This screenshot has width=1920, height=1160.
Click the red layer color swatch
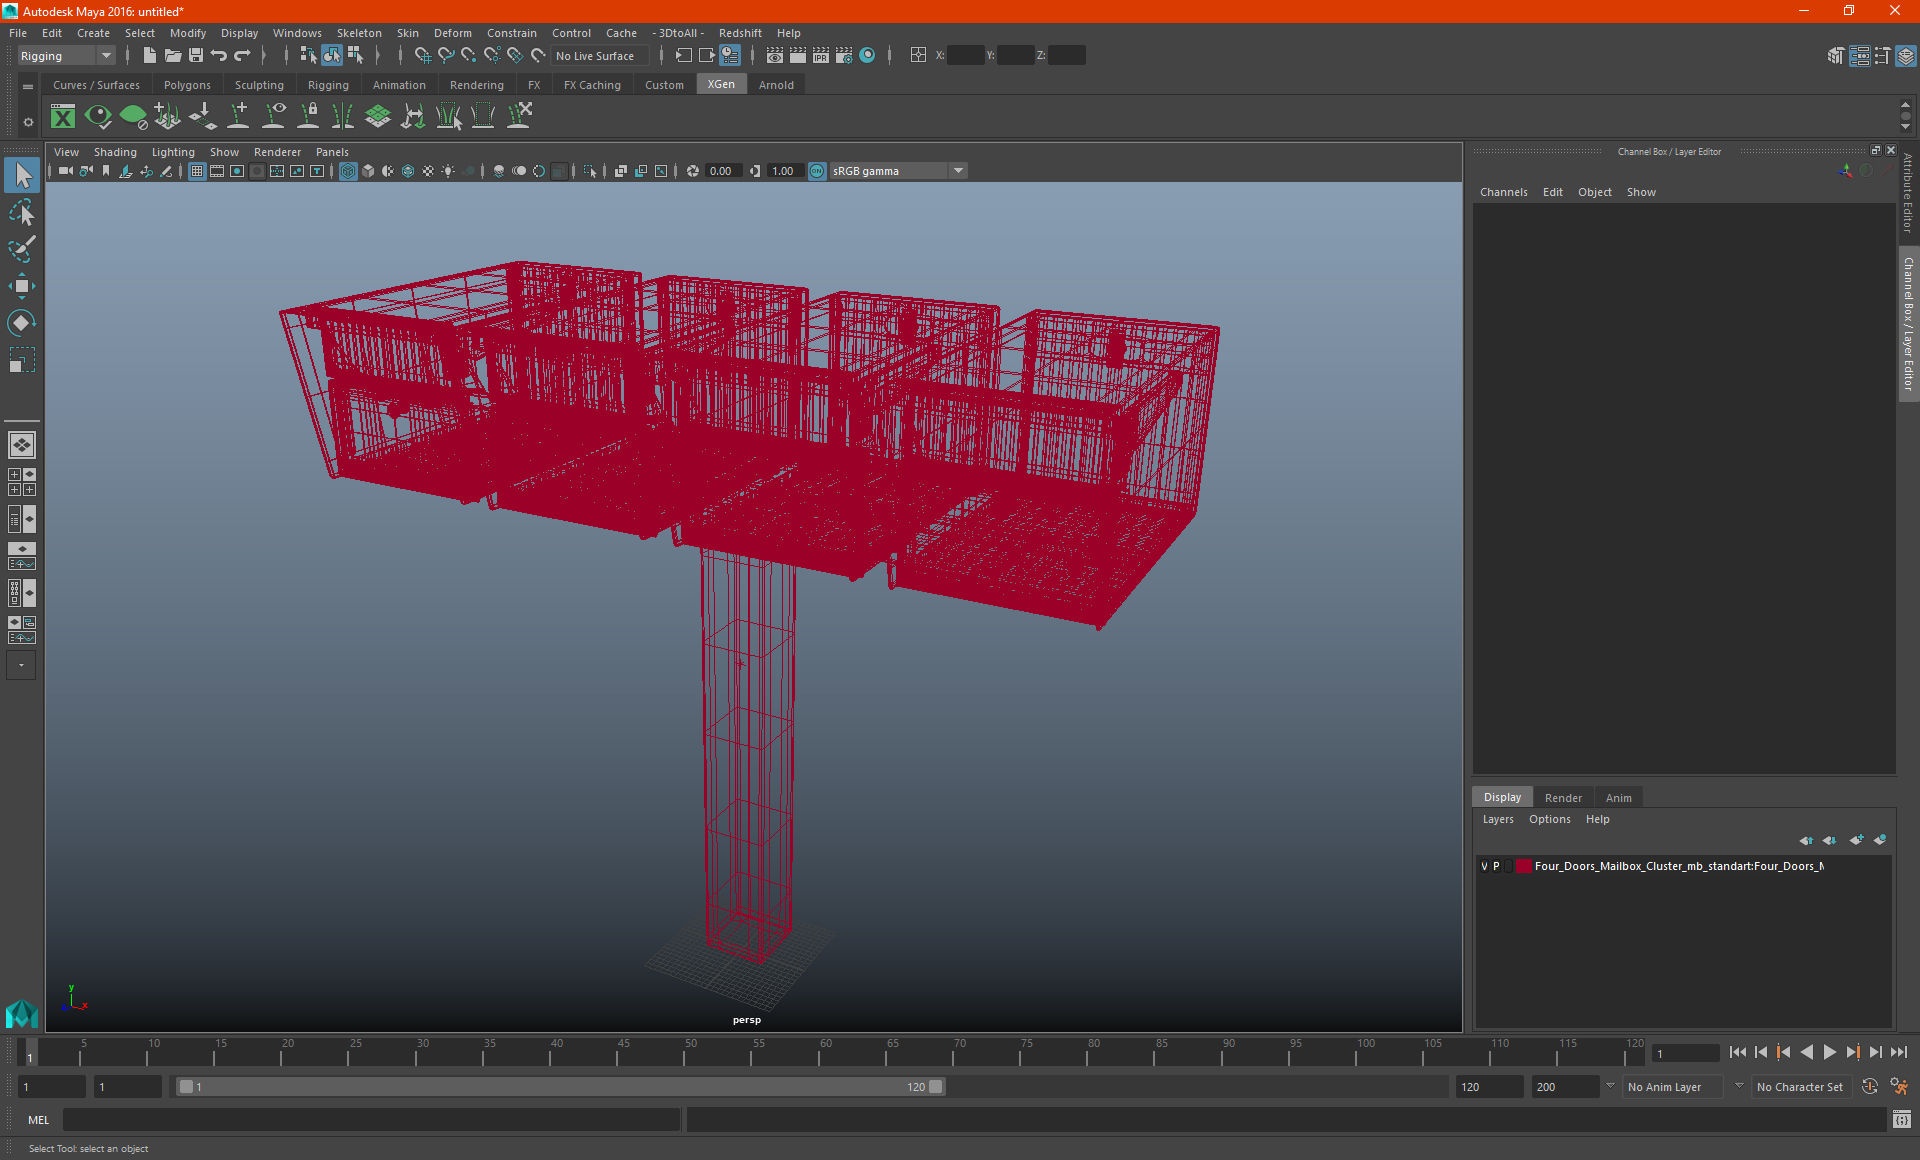tap(1523, 866)
